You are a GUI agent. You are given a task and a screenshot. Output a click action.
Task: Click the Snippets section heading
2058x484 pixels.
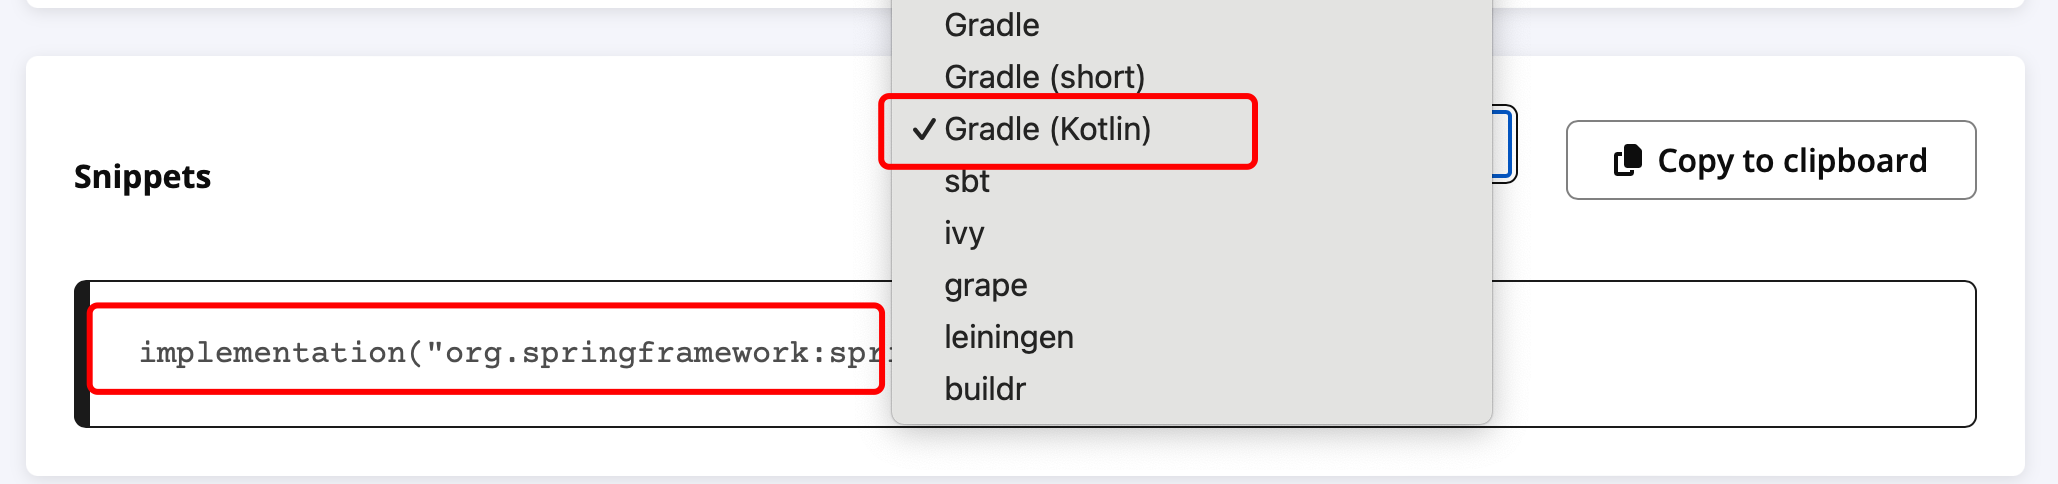point(142,177)
